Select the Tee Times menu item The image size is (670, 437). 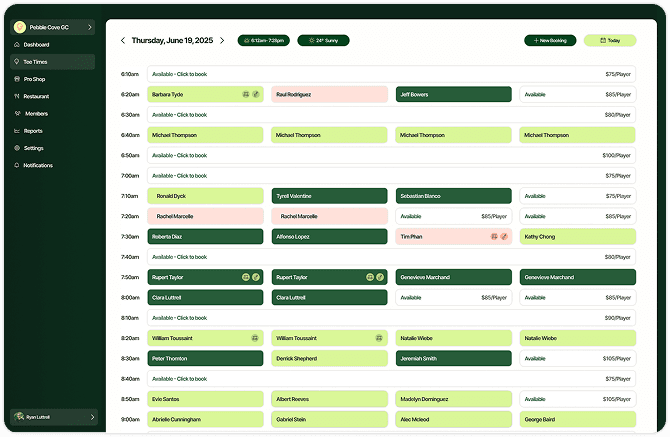[x=36, y=62]
